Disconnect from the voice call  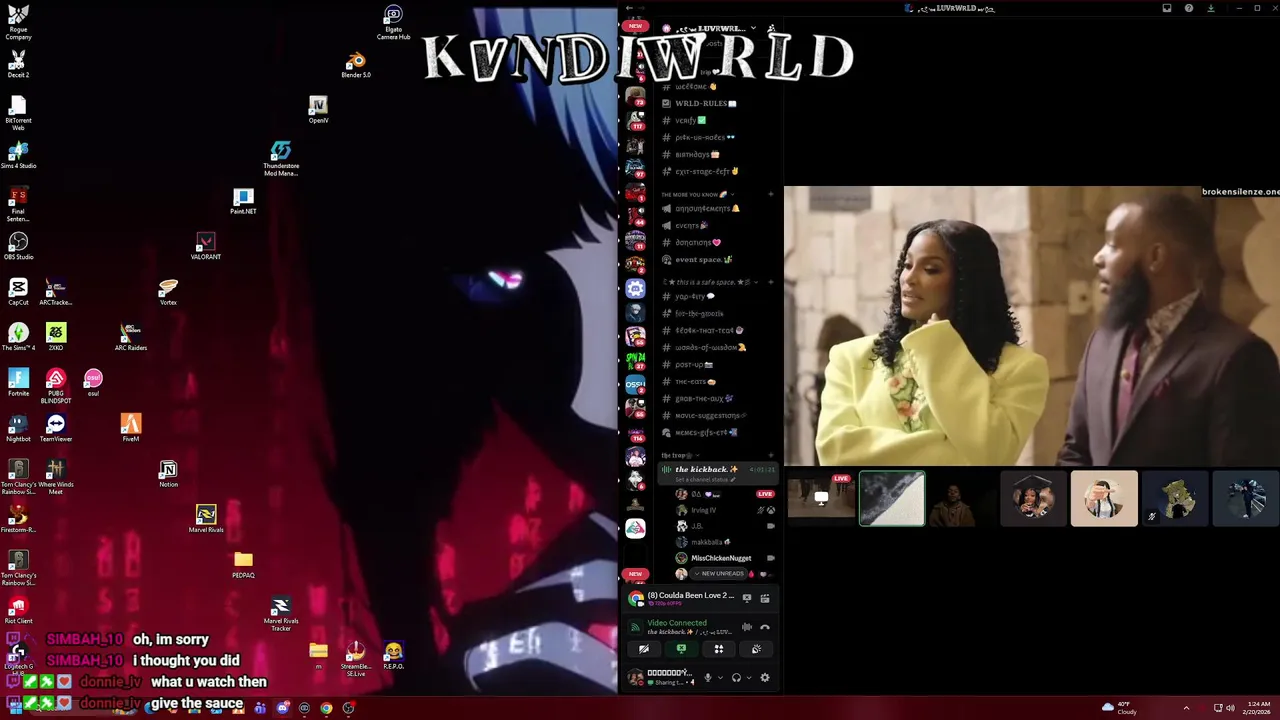765,628
